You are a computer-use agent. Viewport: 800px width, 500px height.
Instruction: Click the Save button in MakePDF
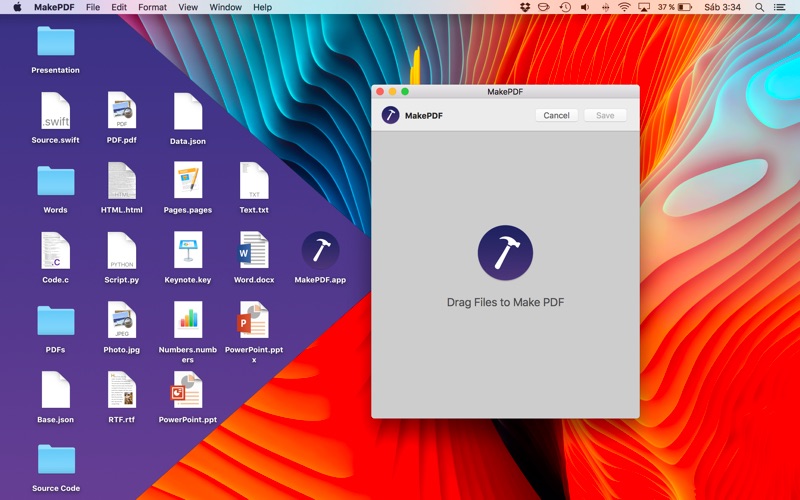pyautogui.click(x=605, y=115)
